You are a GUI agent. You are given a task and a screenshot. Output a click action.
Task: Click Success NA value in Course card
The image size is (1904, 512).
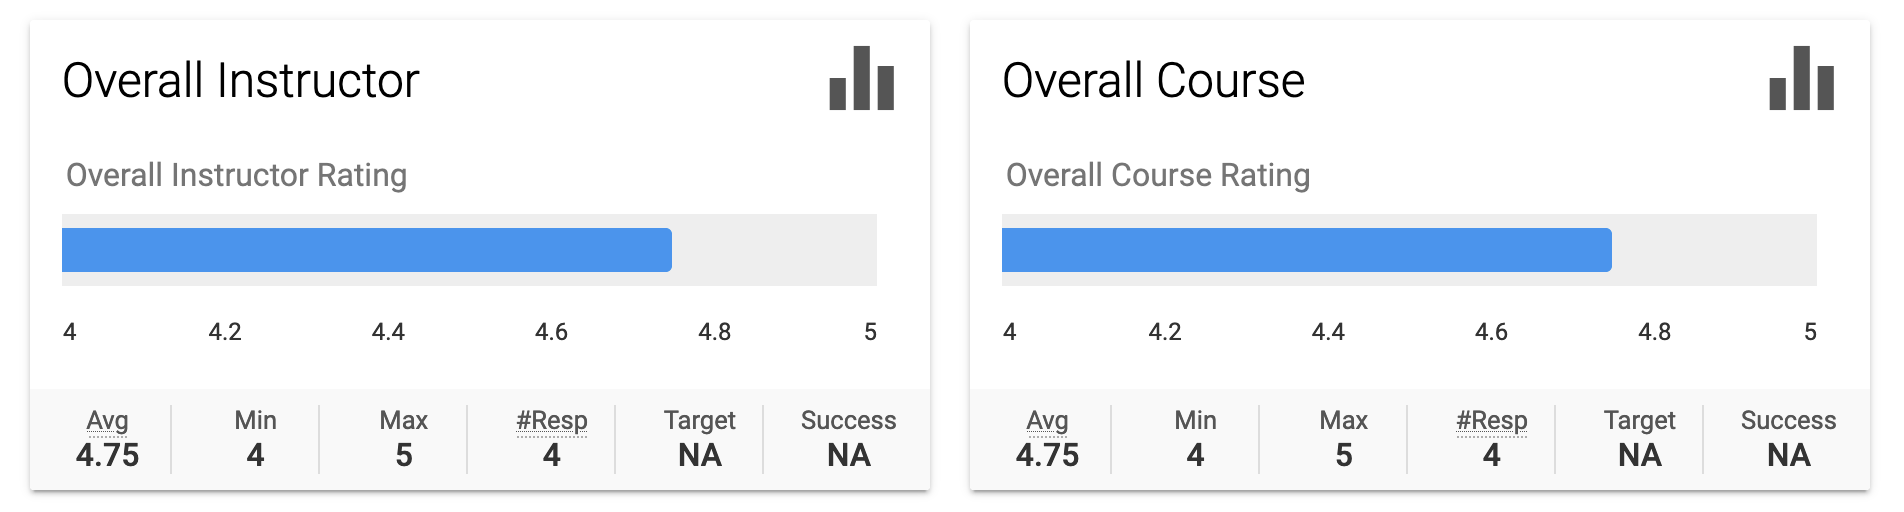(x=1788, y=456)
